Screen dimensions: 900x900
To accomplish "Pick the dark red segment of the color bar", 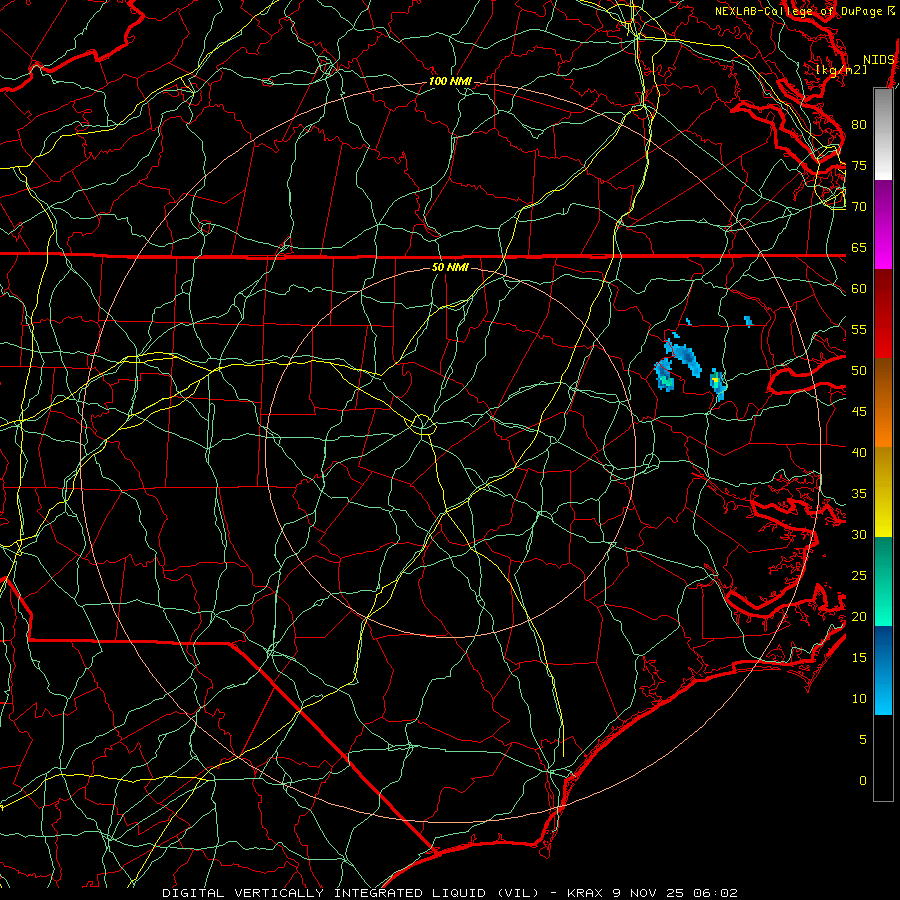I will 883,313.
